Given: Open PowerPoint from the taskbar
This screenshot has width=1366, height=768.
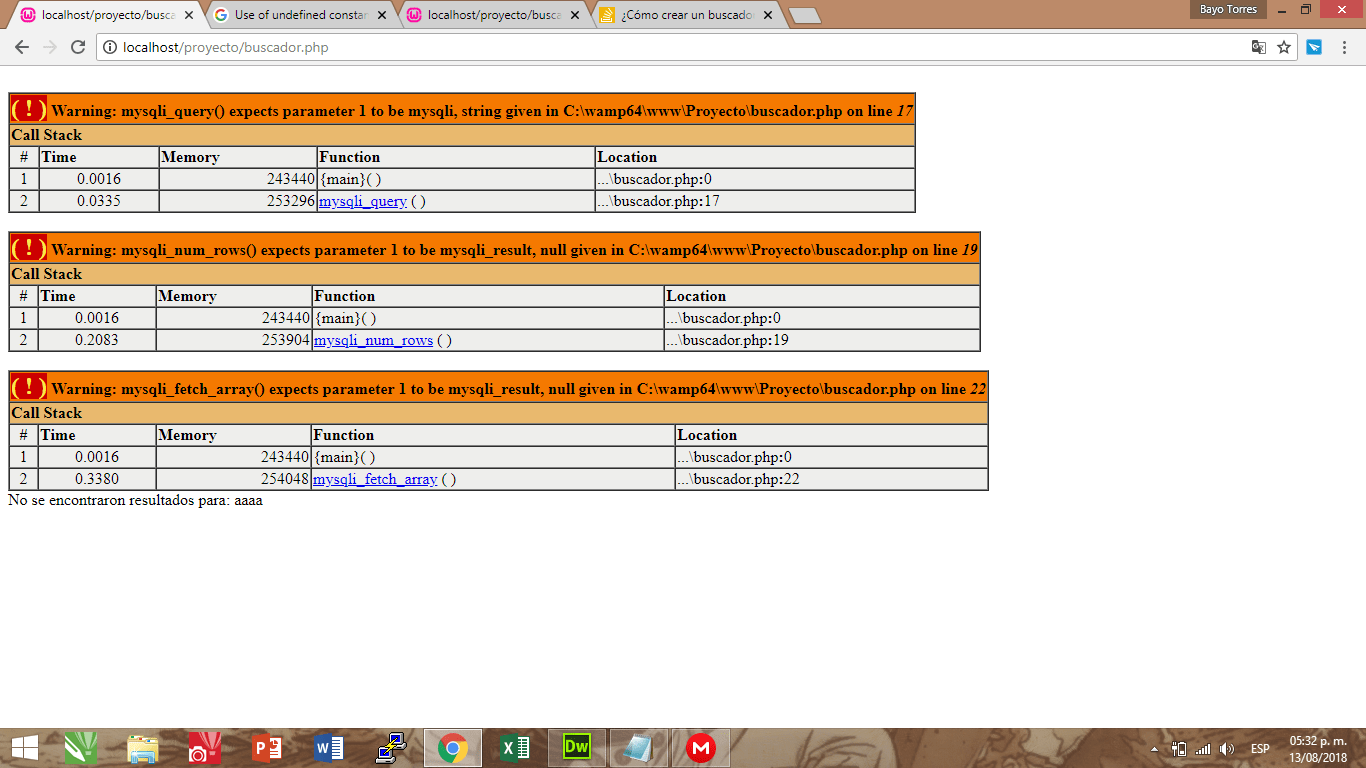Looking at the screenshot, I should point(267,748).
